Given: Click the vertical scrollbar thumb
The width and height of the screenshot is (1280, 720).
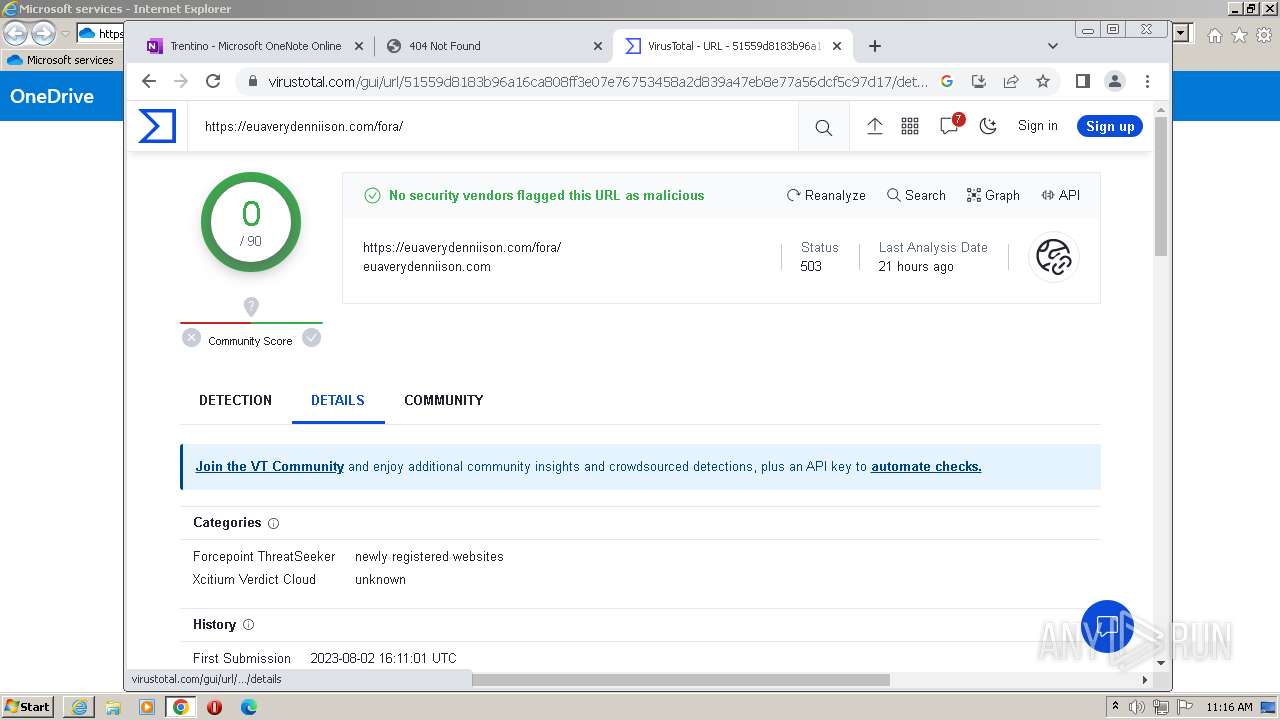Looking at the screenshot, I should 1161,186.
